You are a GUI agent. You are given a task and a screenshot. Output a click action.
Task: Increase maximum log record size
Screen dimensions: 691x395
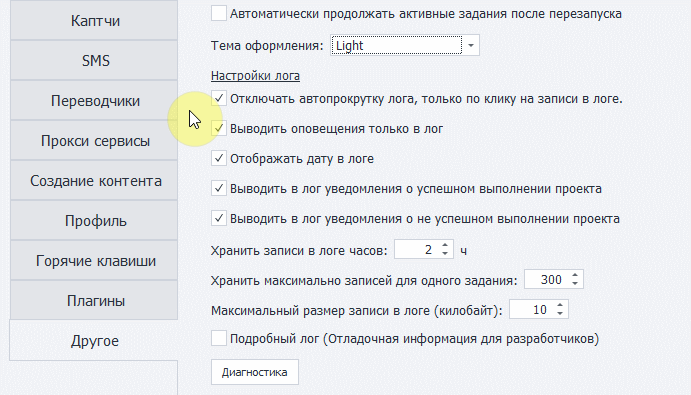point(560,306)
